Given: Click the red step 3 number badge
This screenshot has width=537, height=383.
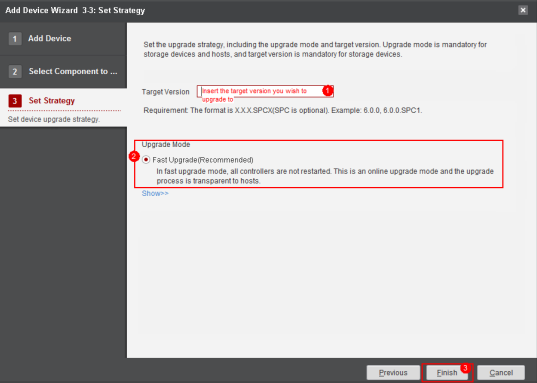Looking at the screenshot, I should click(x=15, y=101).
